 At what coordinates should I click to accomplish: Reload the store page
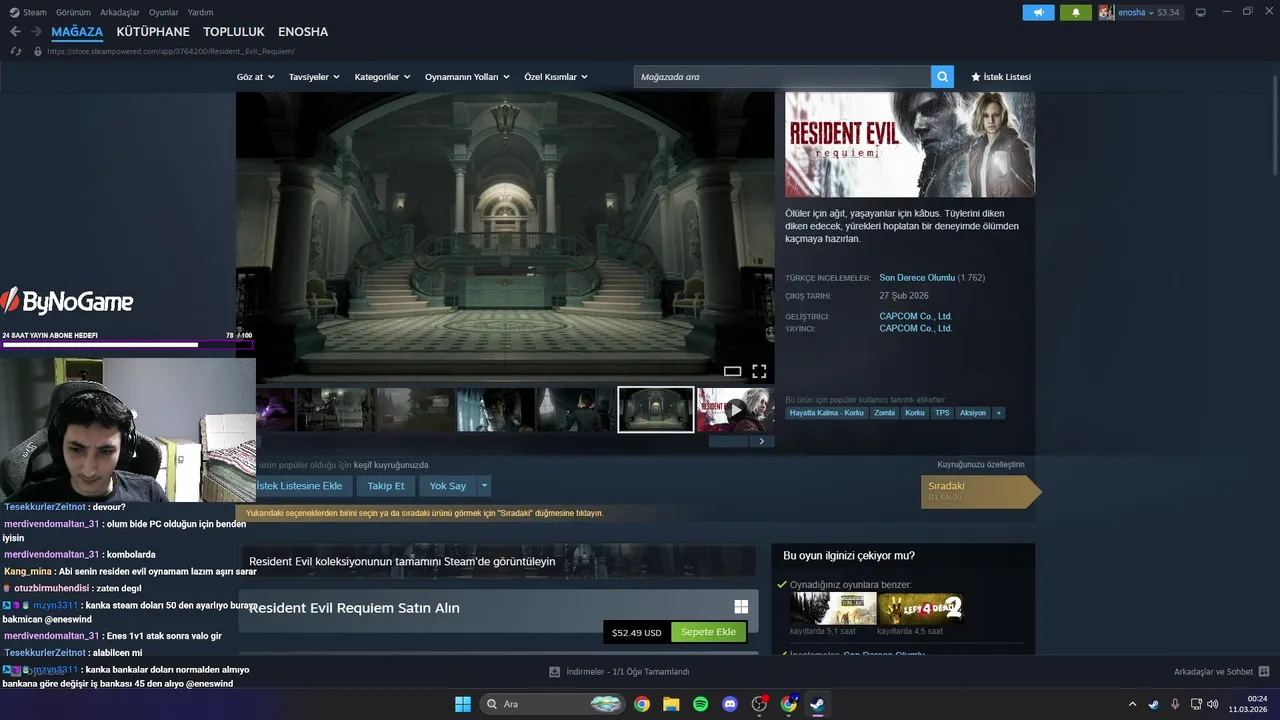(15, 51)
